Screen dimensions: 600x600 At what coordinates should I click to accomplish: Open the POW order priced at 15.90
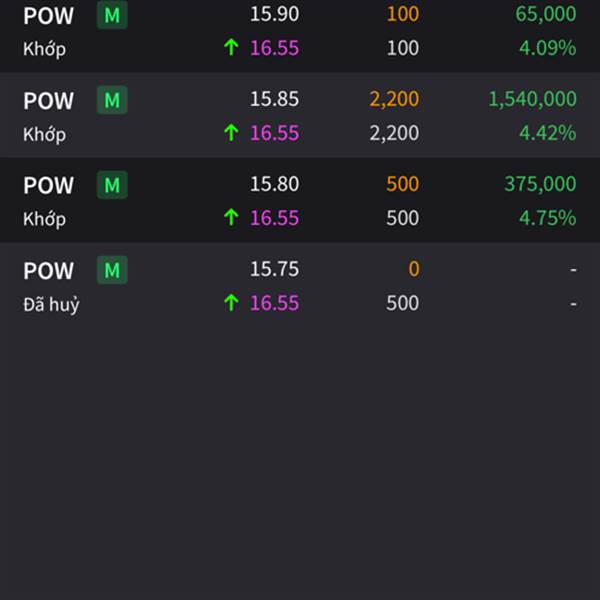[x=48, y=16]
